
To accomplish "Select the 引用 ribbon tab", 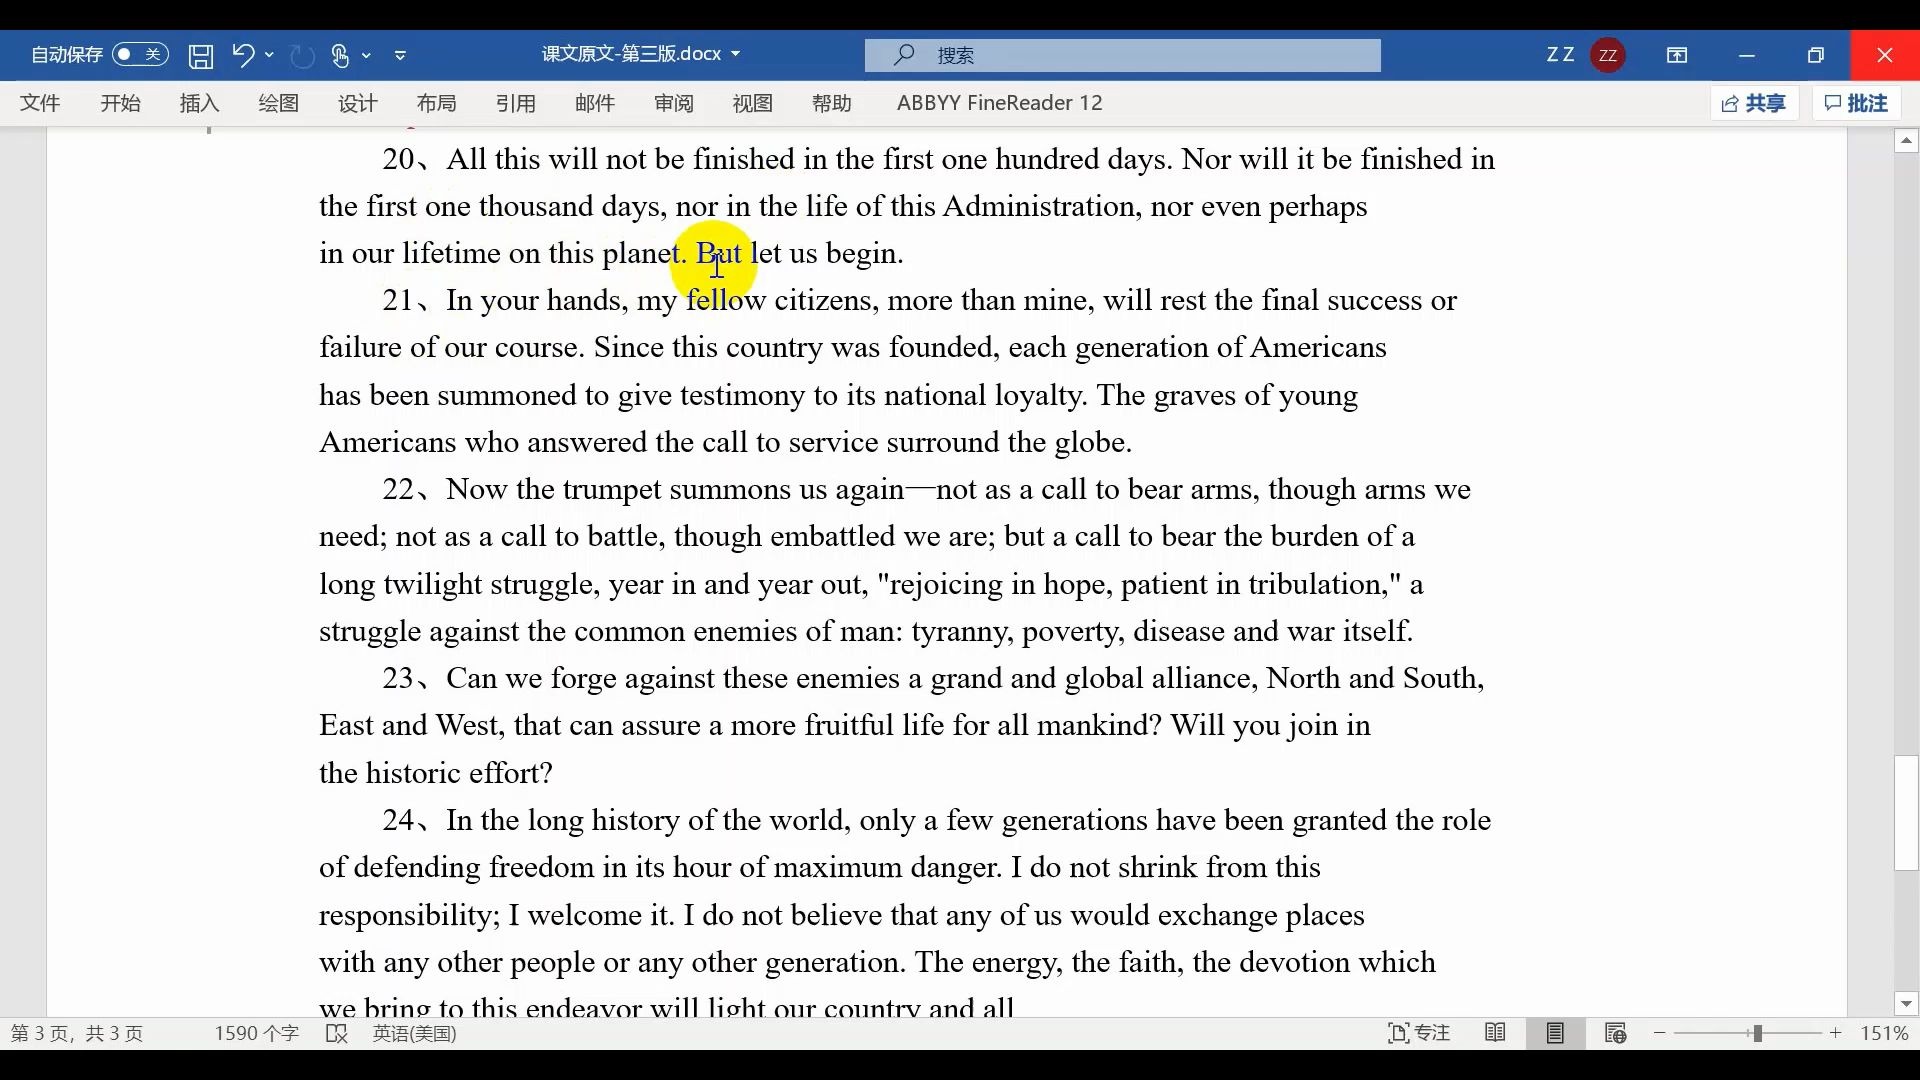I will (x=516, y=103).
